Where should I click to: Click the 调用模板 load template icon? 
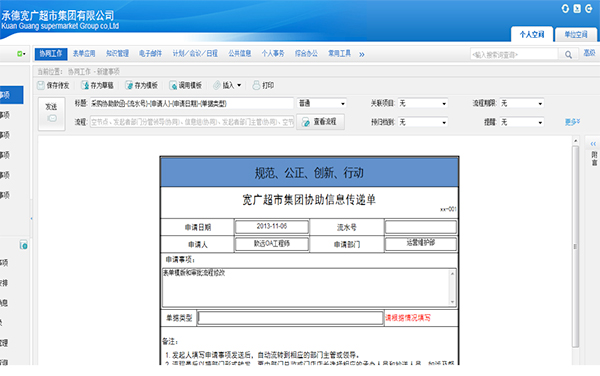point(173,85)
